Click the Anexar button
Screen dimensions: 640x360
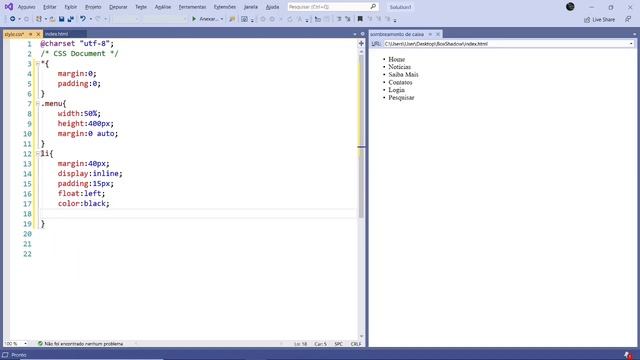click(208, 19)
